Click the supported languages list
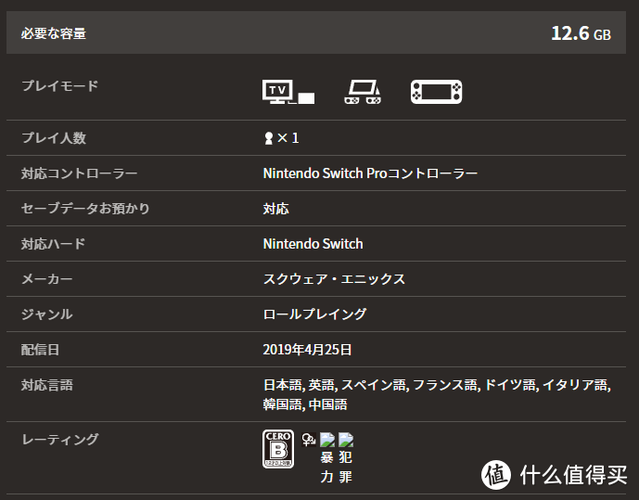Screen dimensions: 639x500 coord(435,394)
